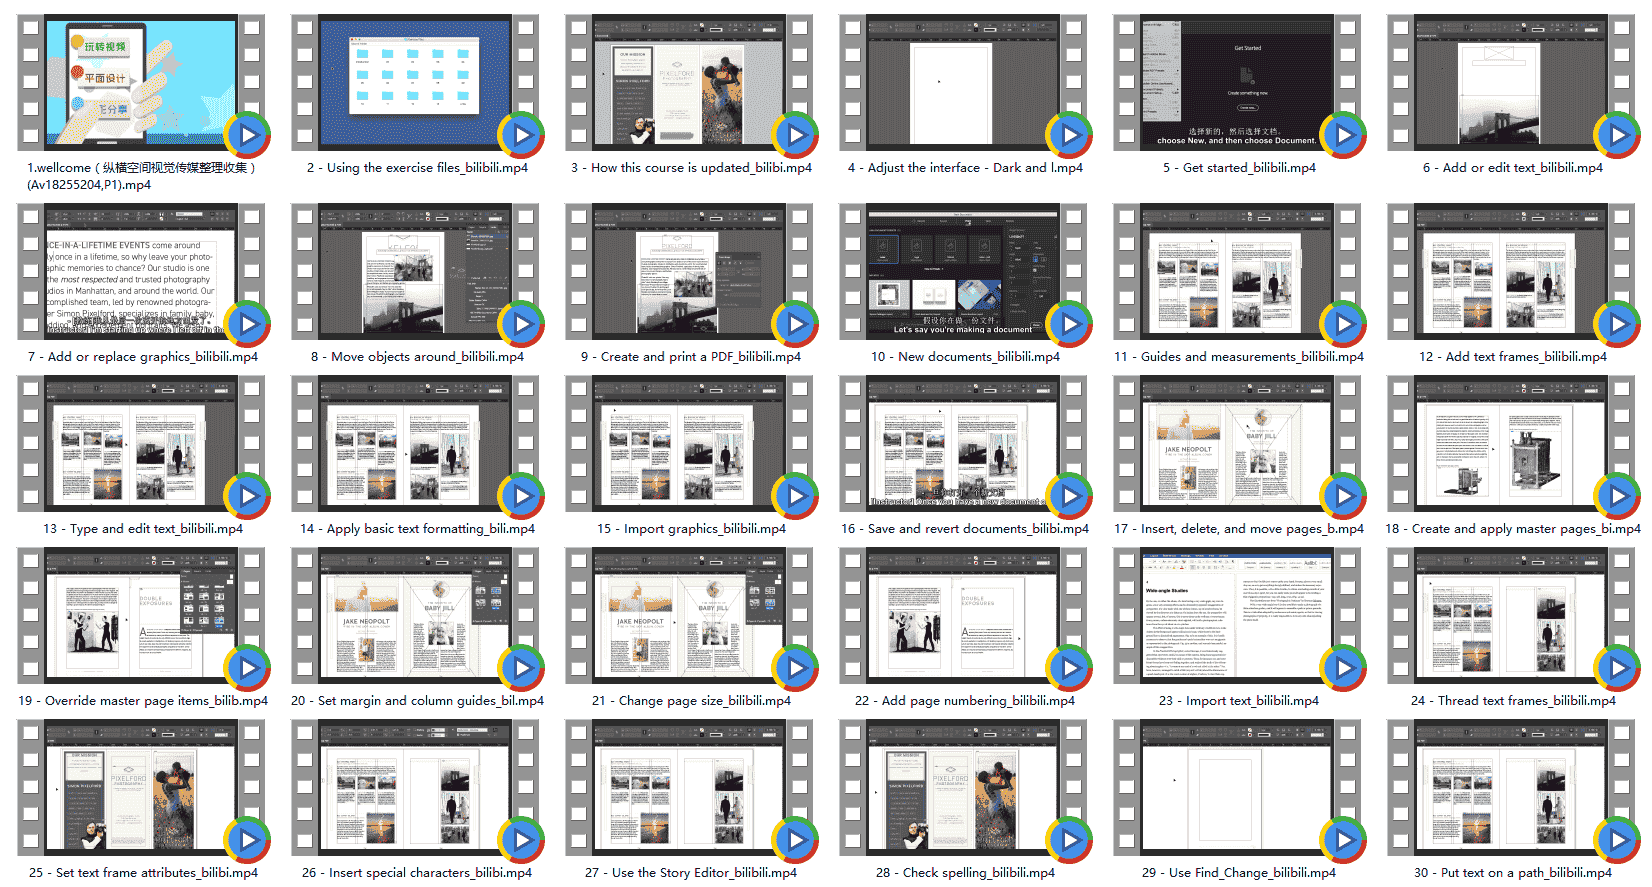
Task: Select the 'Put text on a path' video thumbnail
Action: tap(1511, 788)
